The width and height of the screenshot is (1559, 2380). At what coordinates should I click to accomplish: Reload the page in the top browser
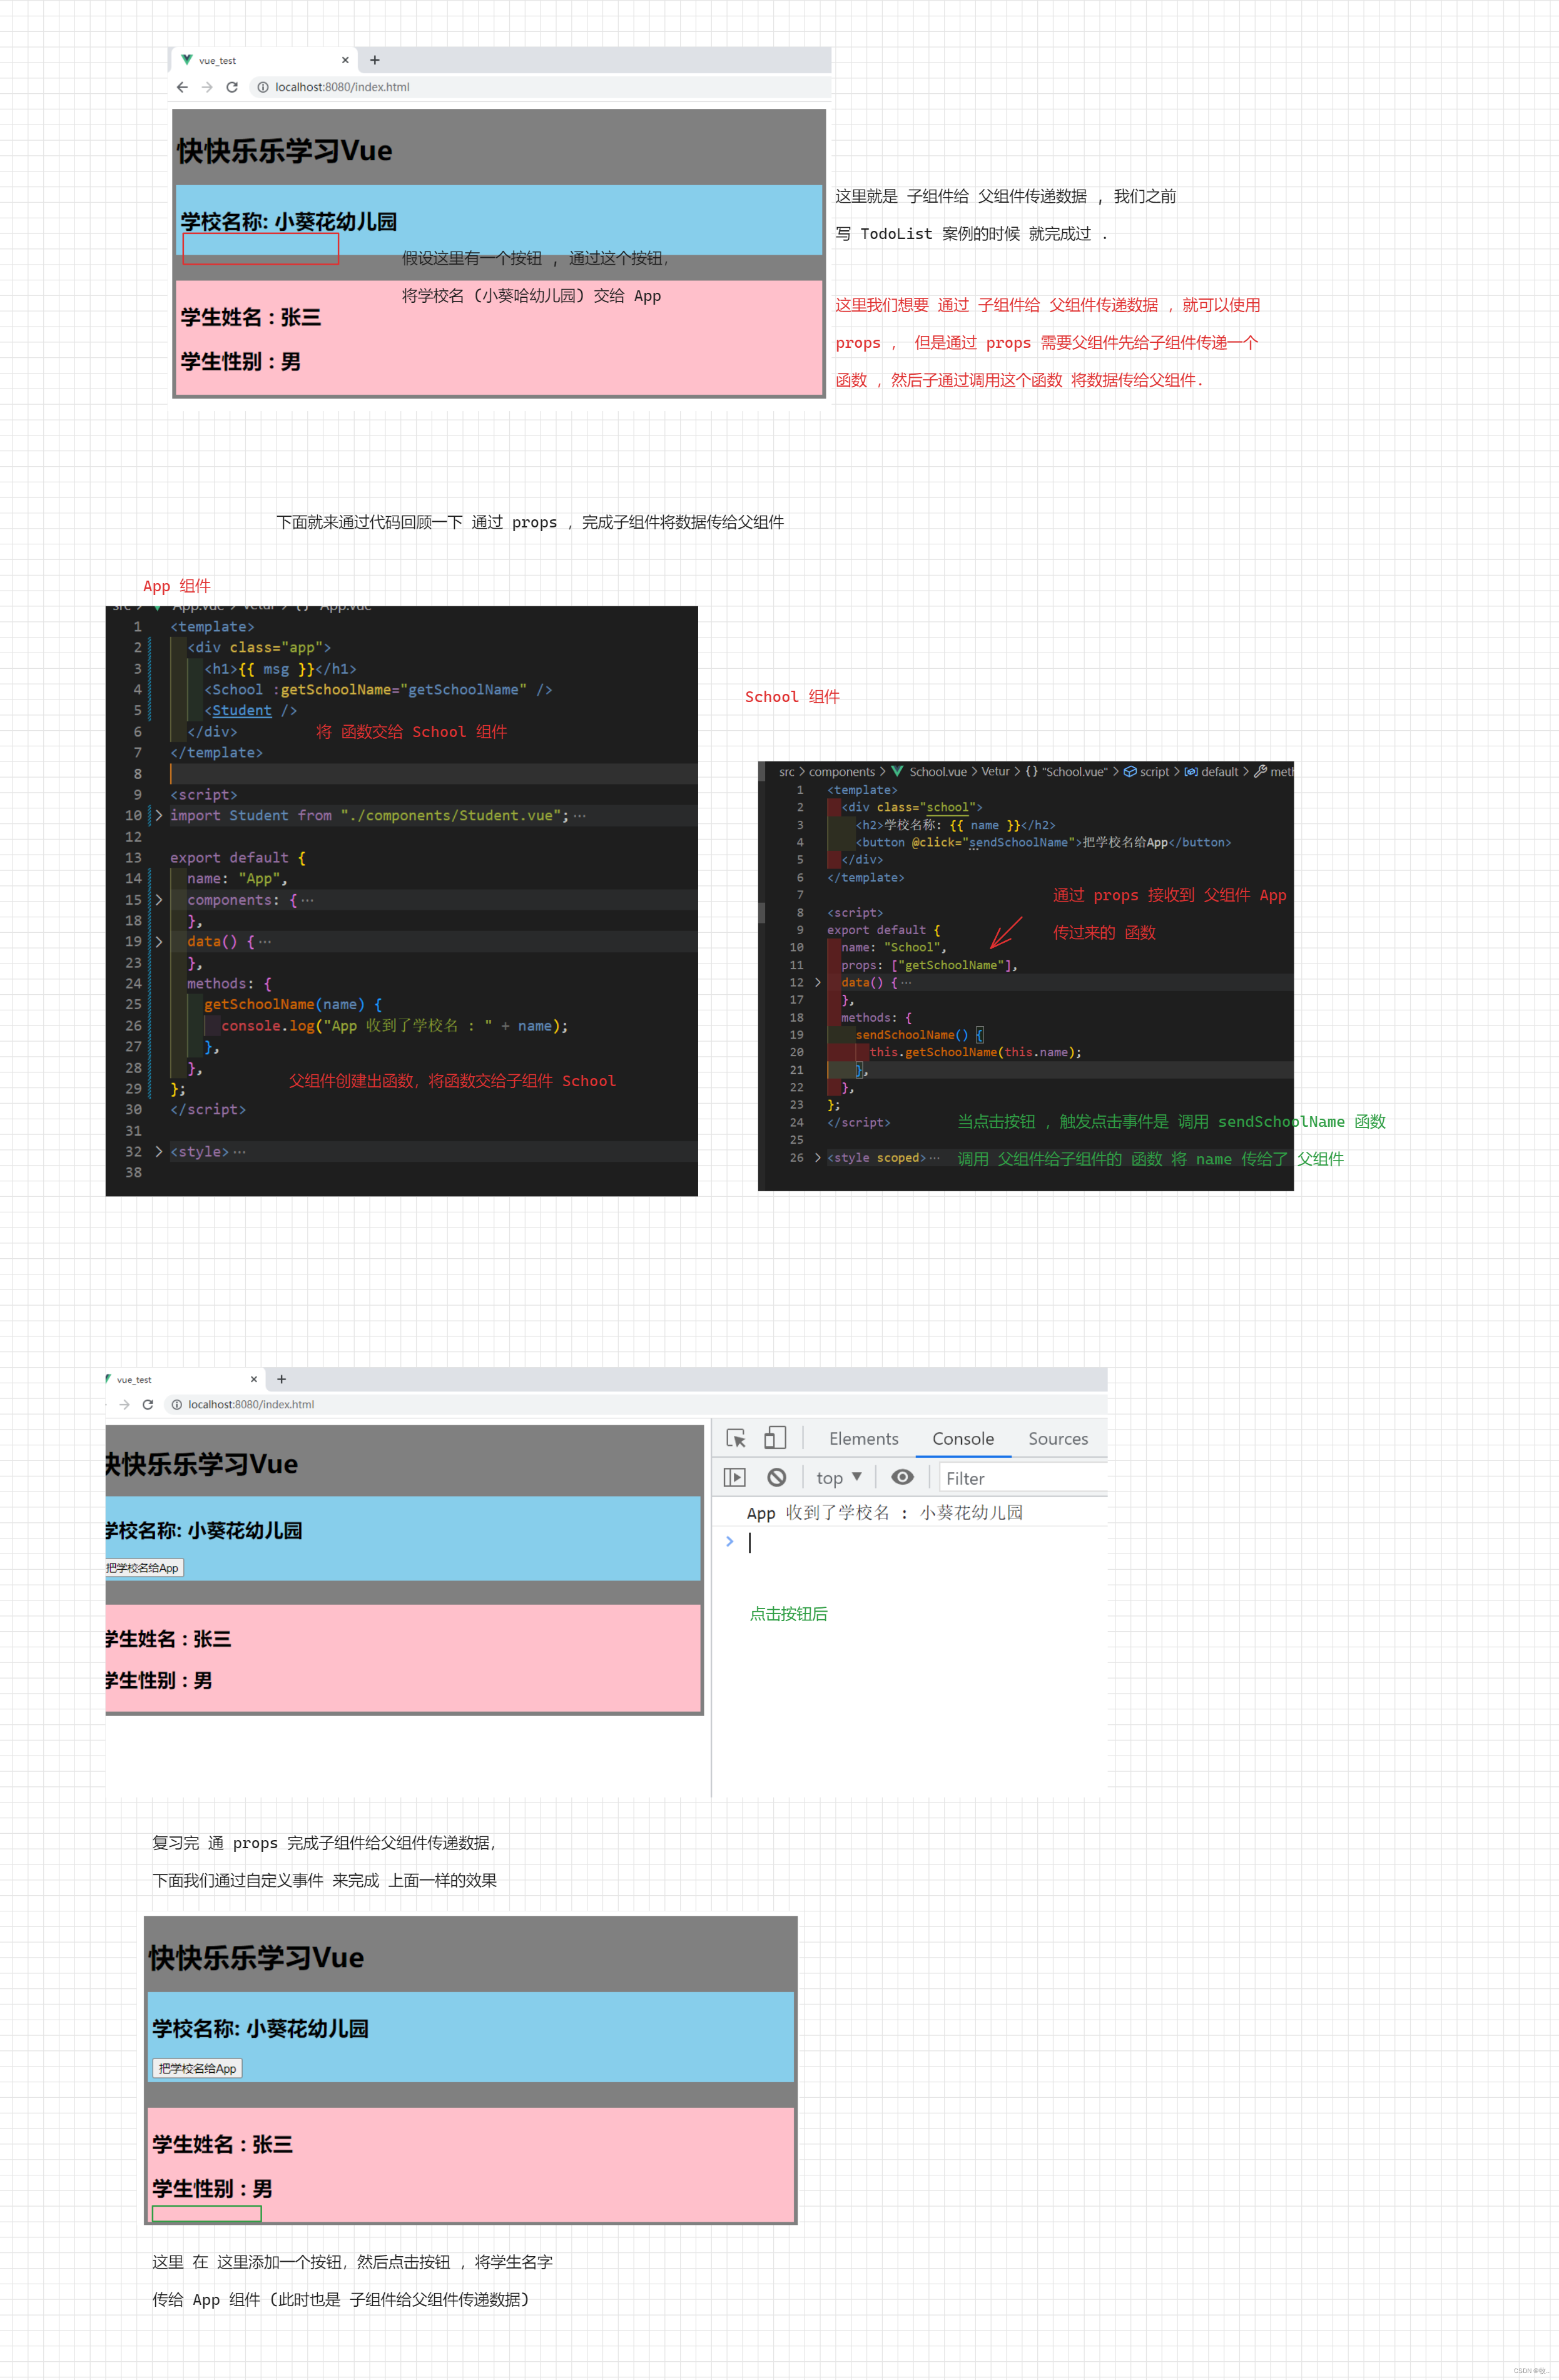coord(232,87)
